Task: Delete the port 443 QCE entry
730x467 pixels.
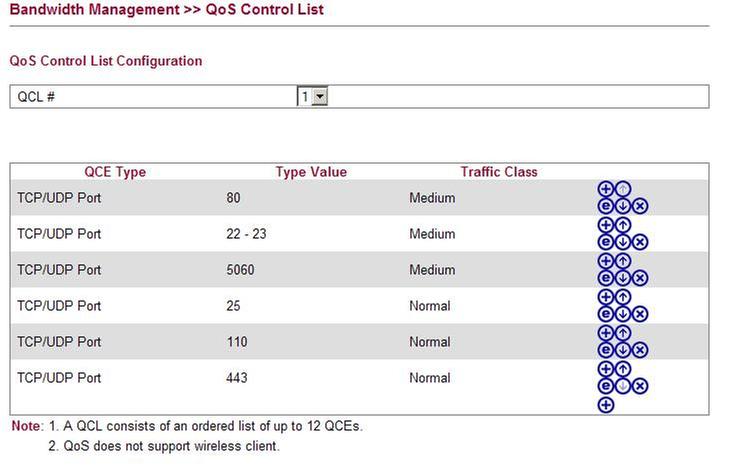Action: pyautogui.click(x=640, y=386)
